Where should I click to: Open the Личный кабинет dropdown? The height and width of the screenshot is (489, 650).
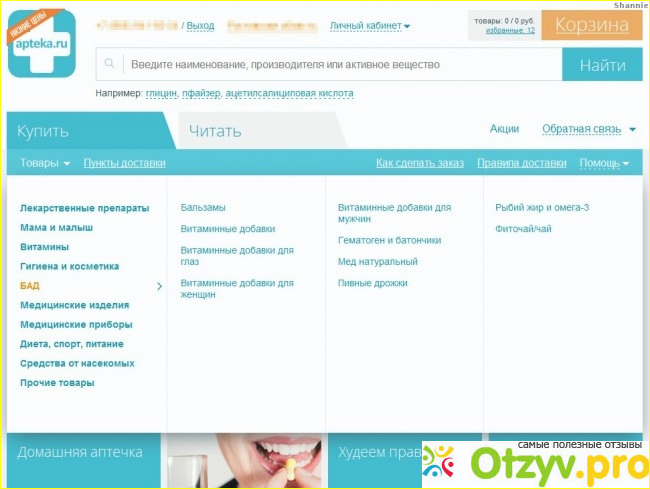tap(370, 26)
